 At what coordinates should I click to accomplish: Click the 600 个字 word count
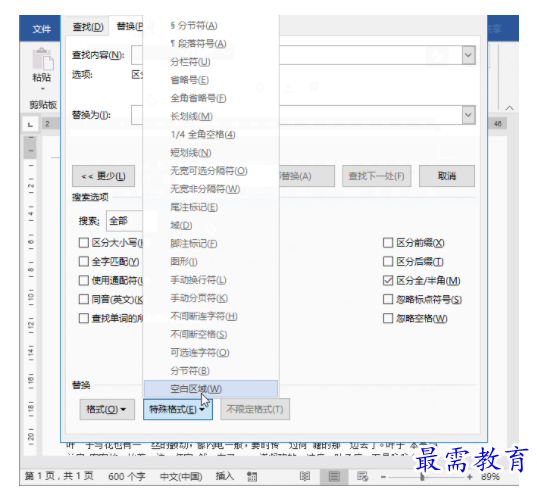[127, 477]
